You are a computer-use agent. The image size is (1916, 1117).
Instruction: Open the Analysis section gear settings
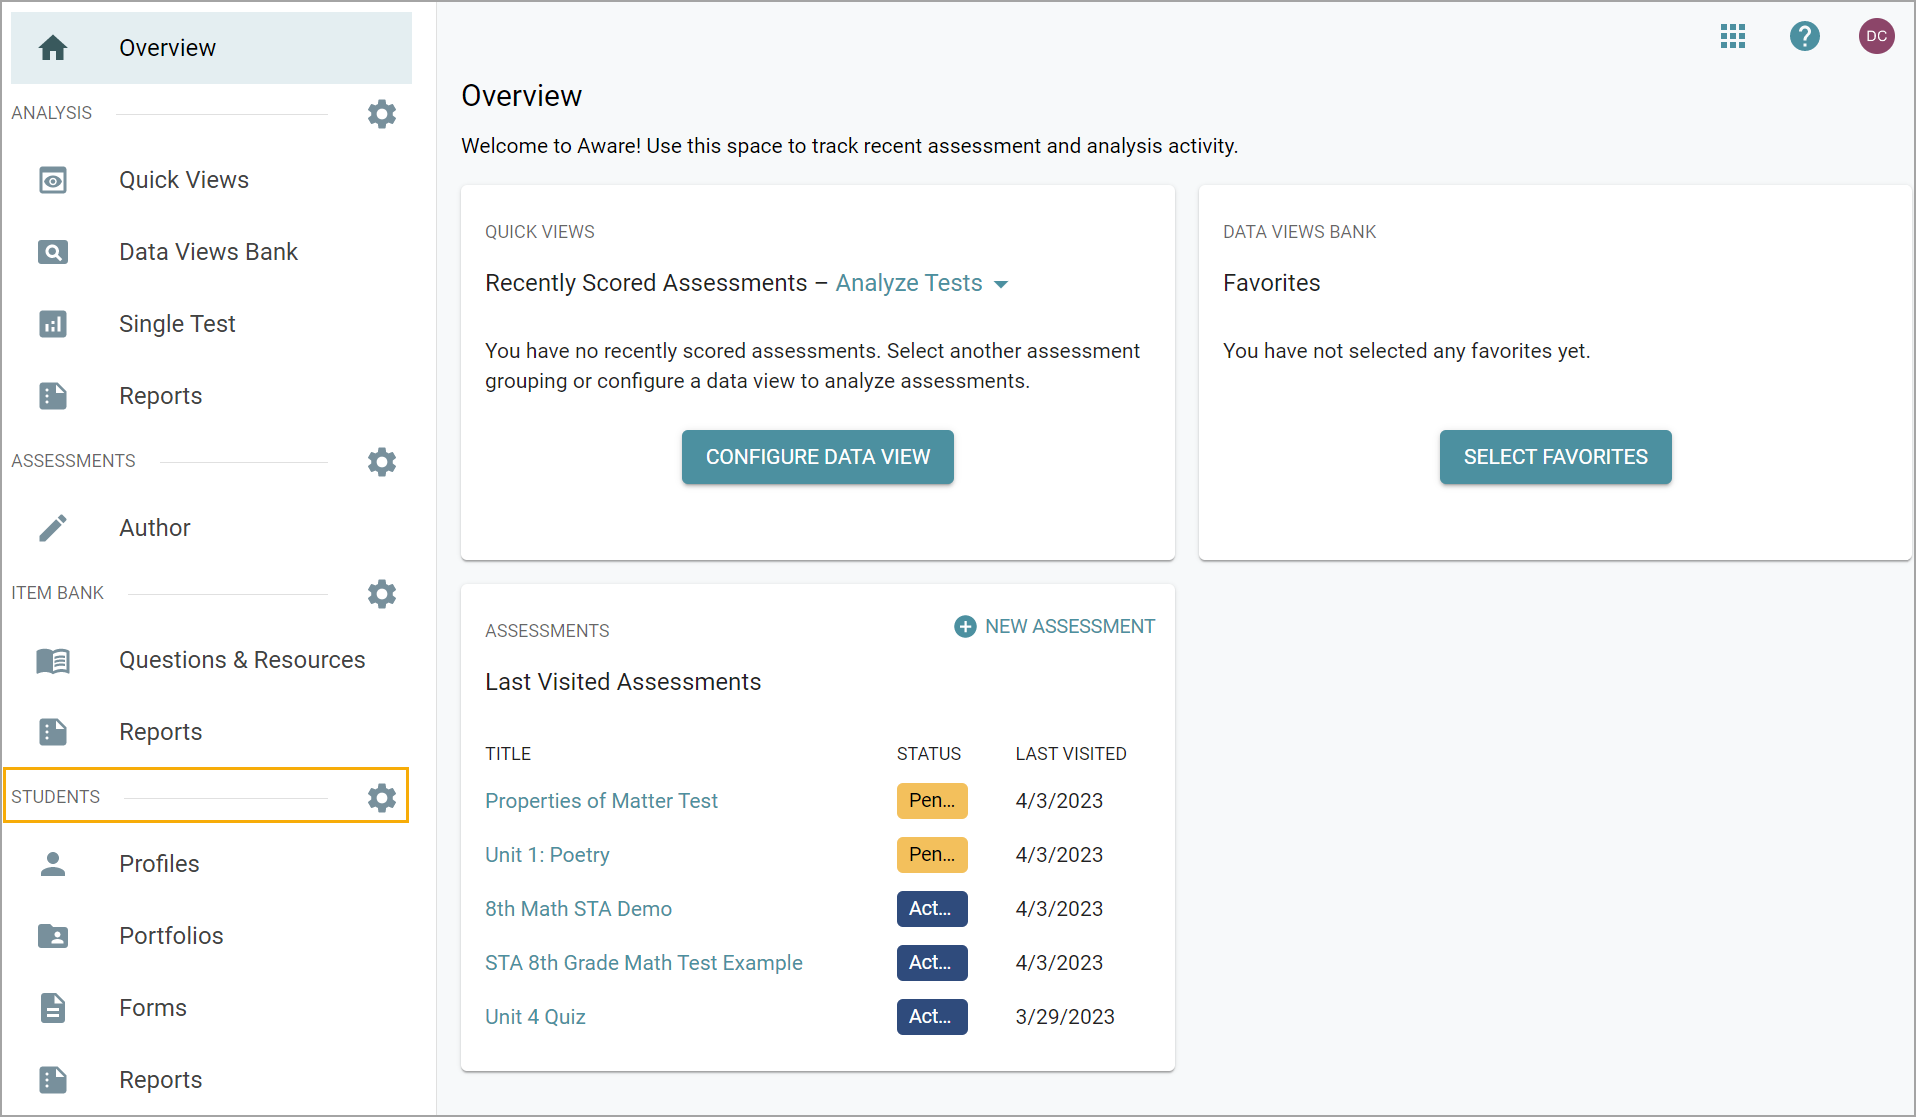pyautogui.click(x=381, y=114)
